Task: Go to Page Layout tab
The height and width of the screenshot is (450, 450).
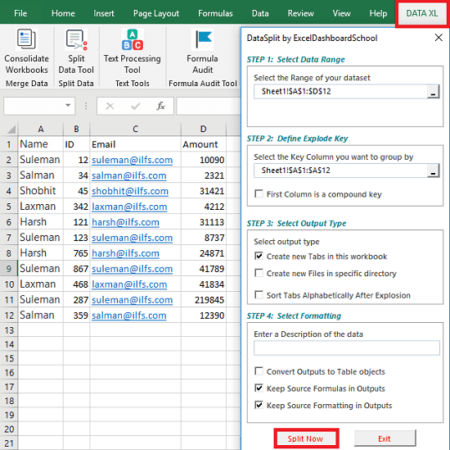Action: [x=156, y=13]
